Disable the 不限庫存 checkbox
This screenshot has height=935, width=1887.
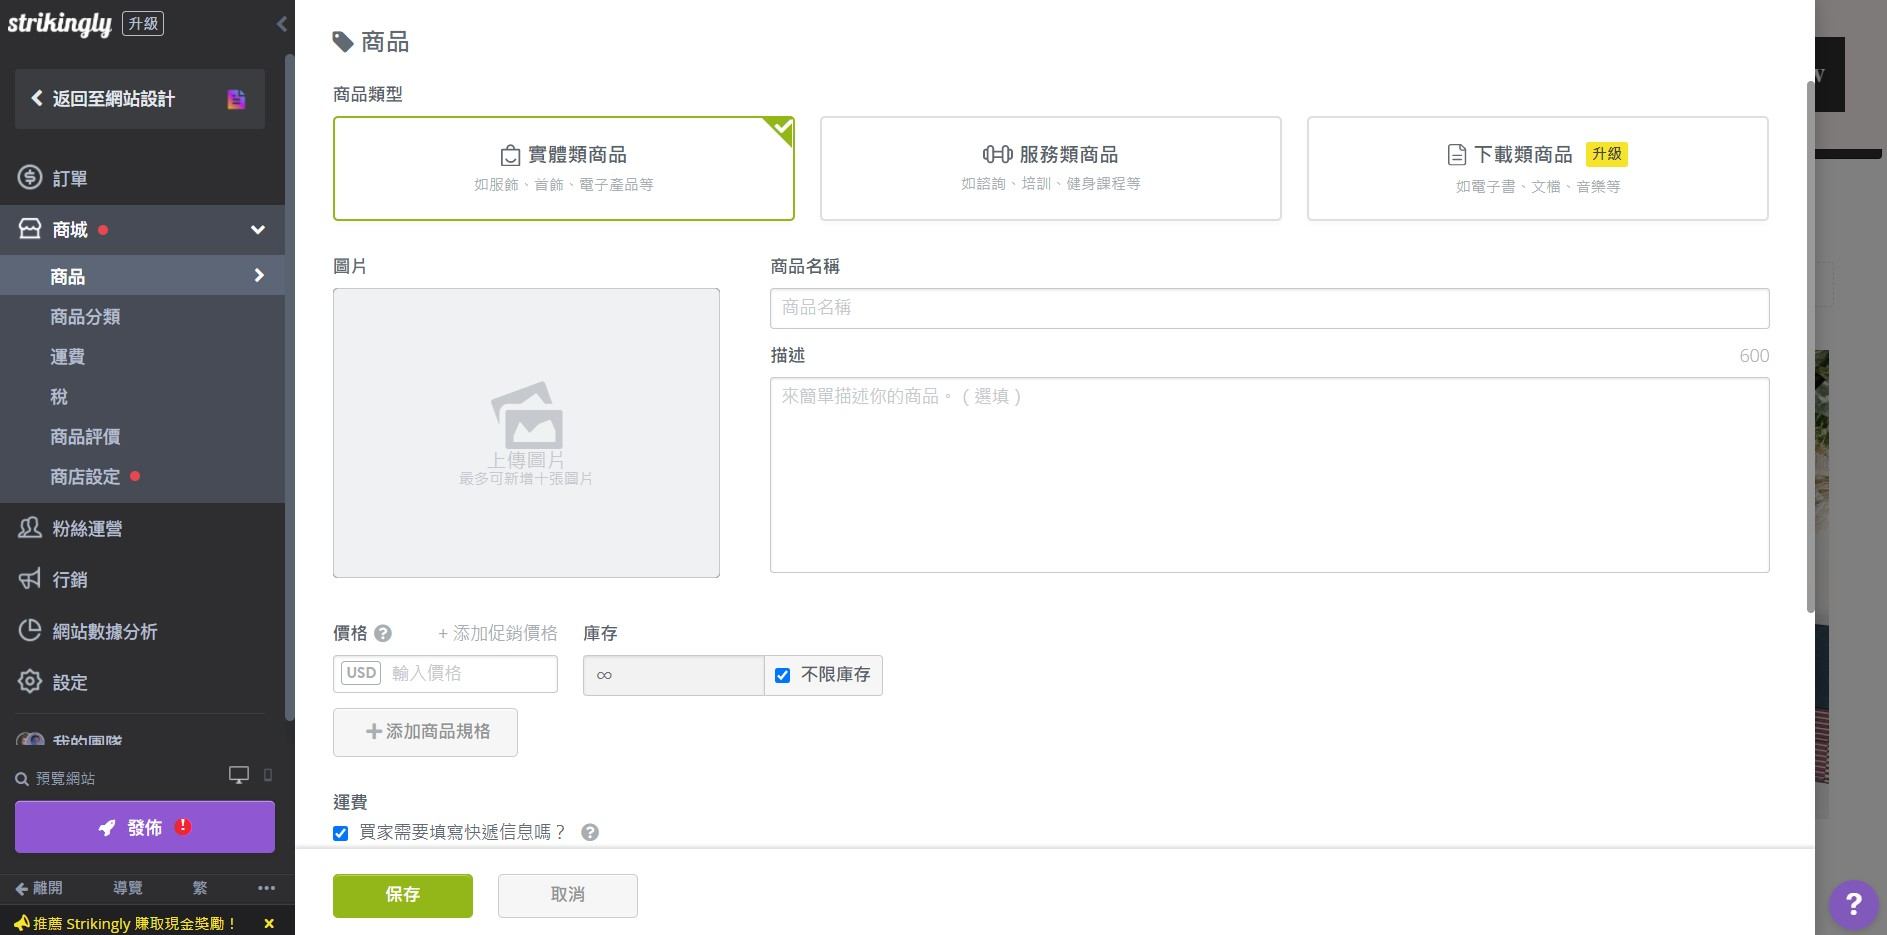point(783,675)
